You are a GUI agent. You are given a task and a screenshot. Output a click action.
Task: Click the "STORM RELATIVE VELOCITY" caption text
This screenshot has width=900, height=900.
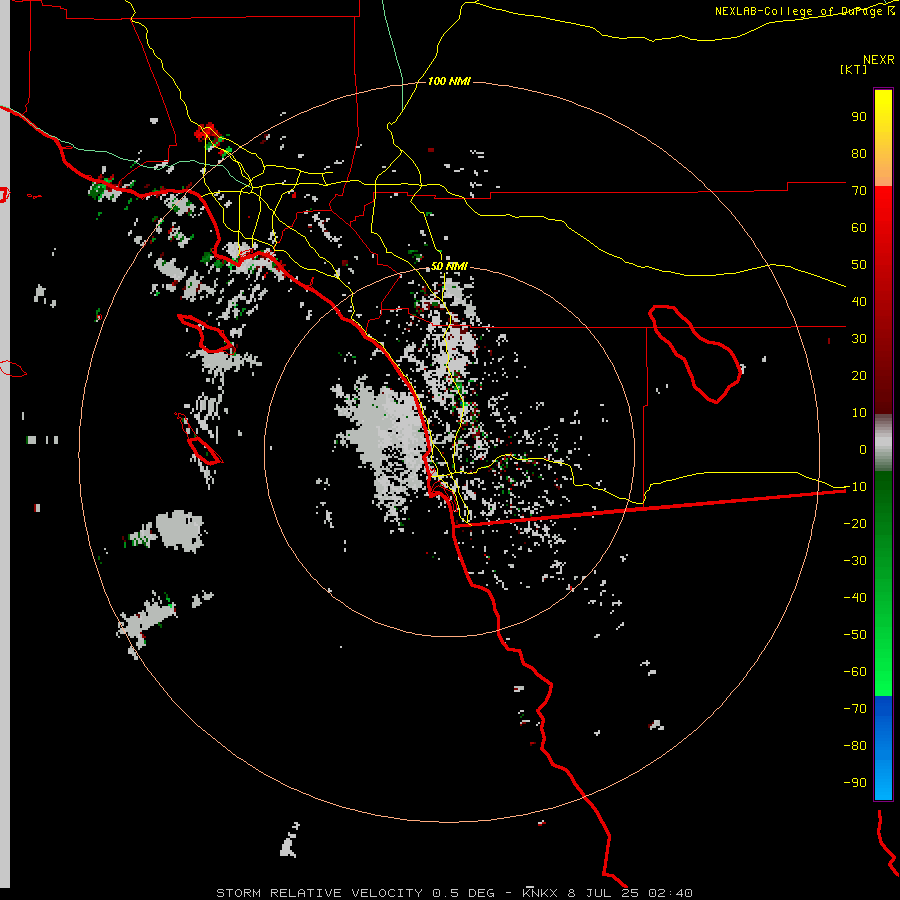coord(320,893)
